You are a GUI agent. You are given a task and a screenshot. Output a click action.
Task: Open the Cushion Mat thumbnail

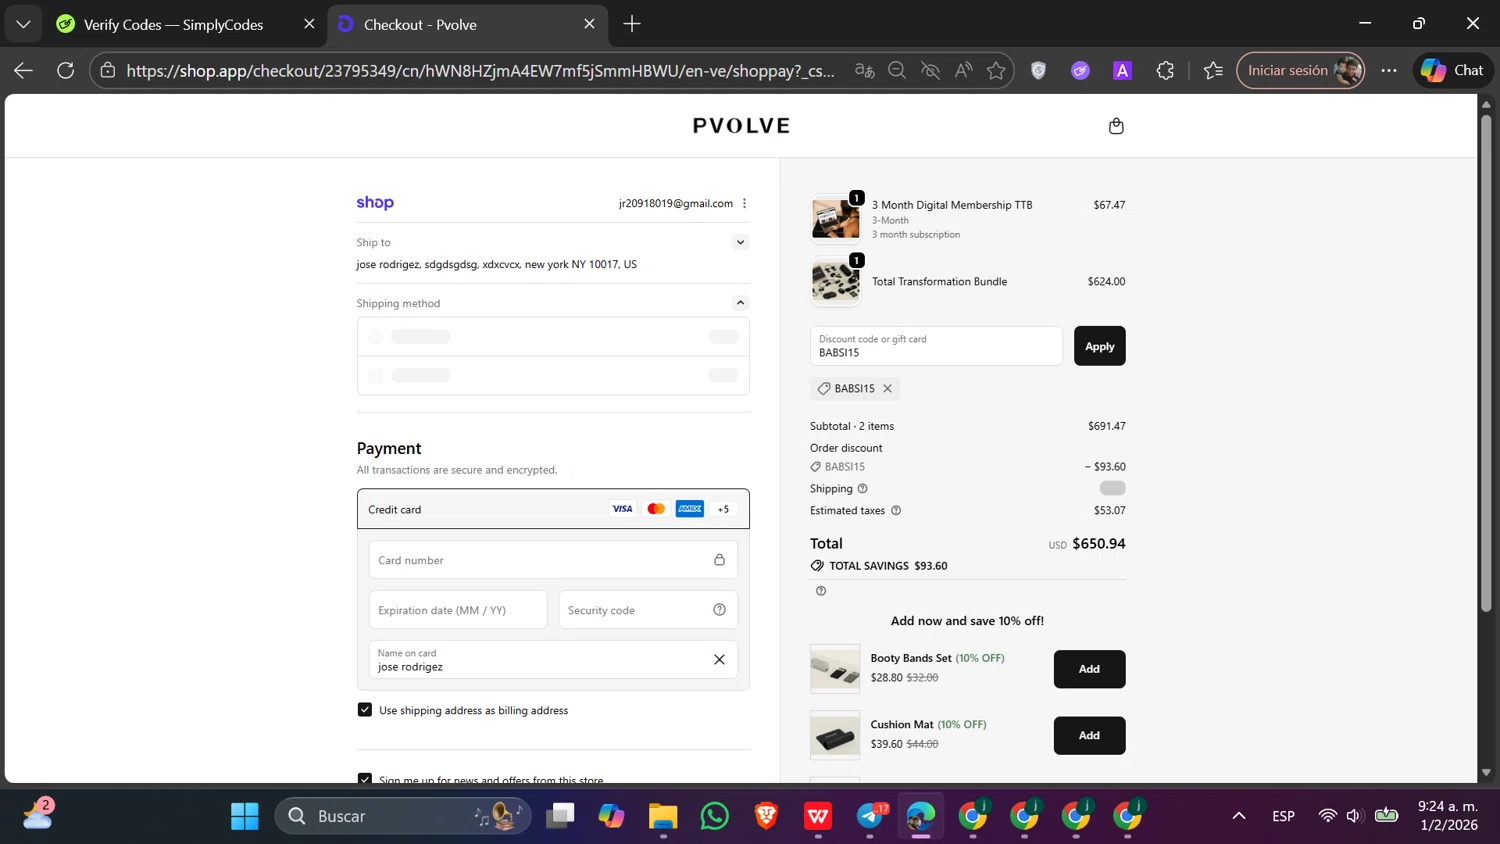pyautogui.click(x=835, y=735)
